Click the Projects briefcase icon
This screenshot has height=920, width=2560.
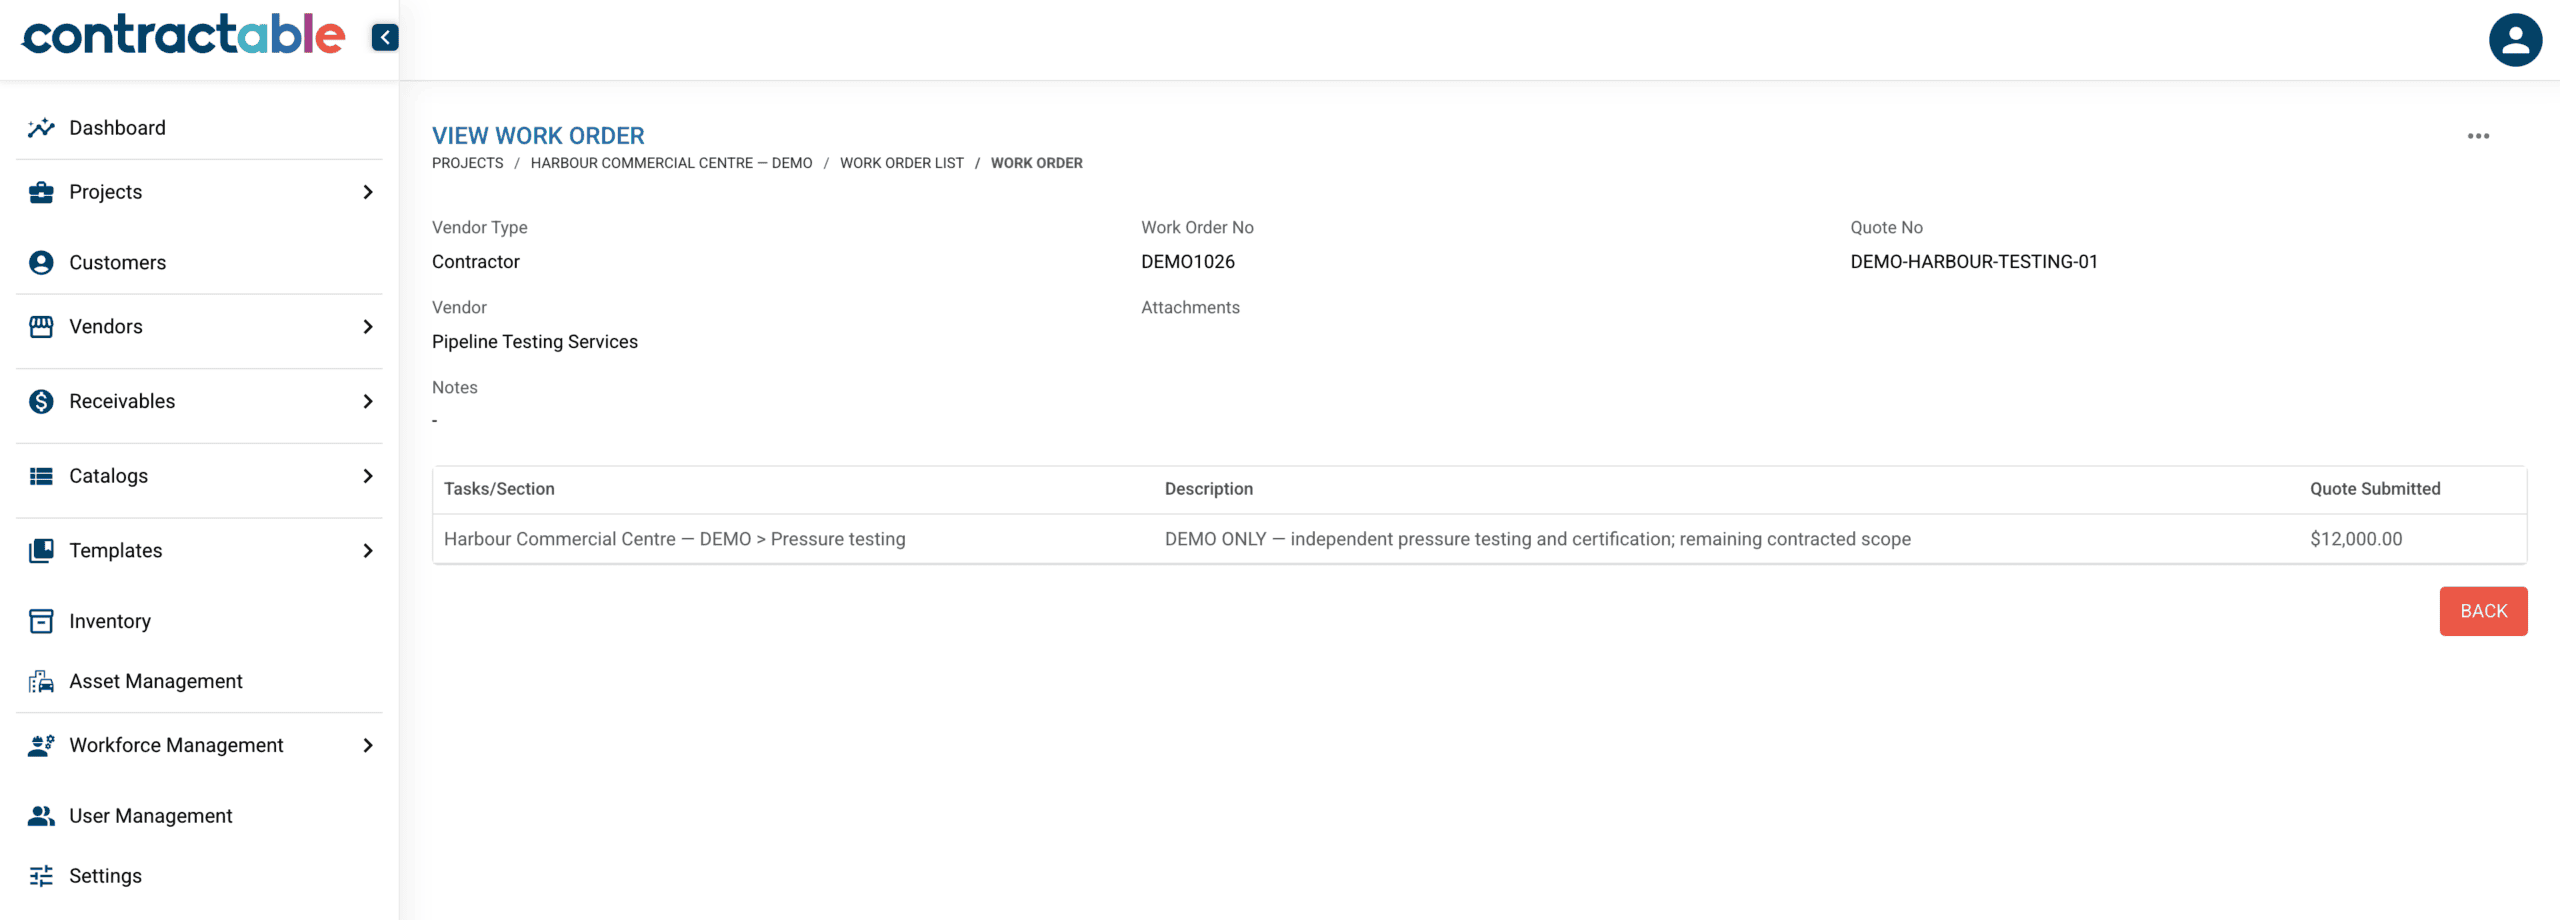click(x=41, y=192)
